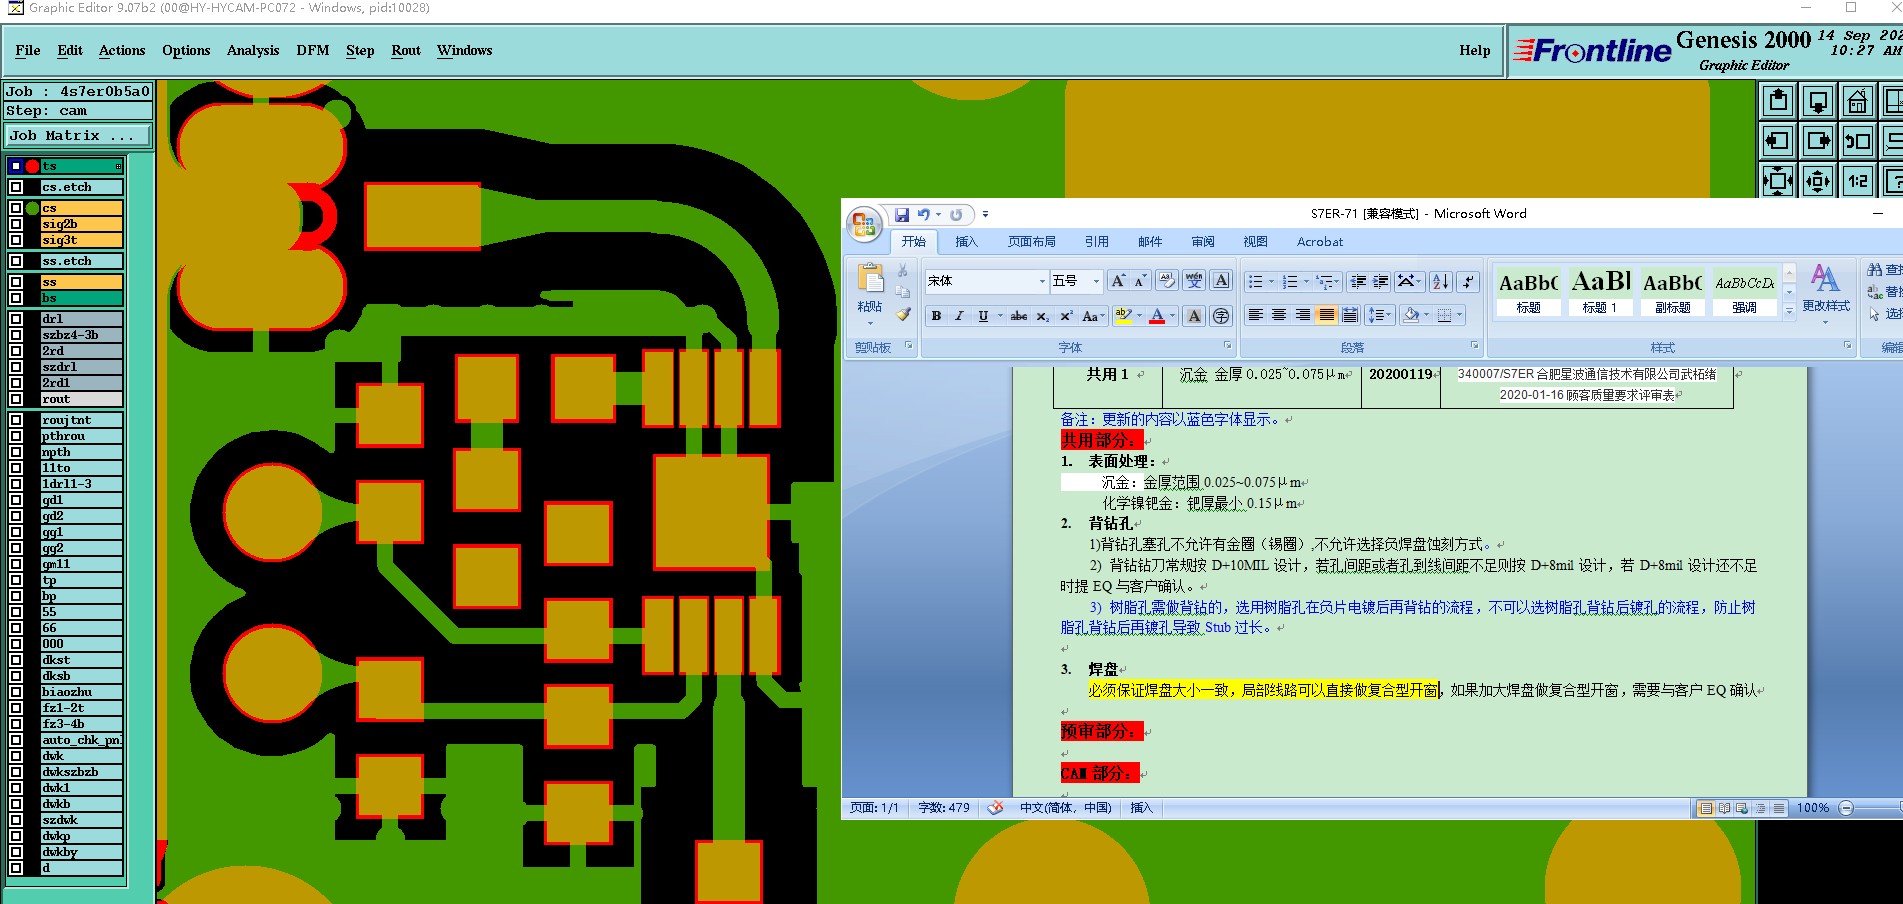The image size is (1903, 904).
Task: Click the pan right icon in Genesis
Action: [1818, 141]
